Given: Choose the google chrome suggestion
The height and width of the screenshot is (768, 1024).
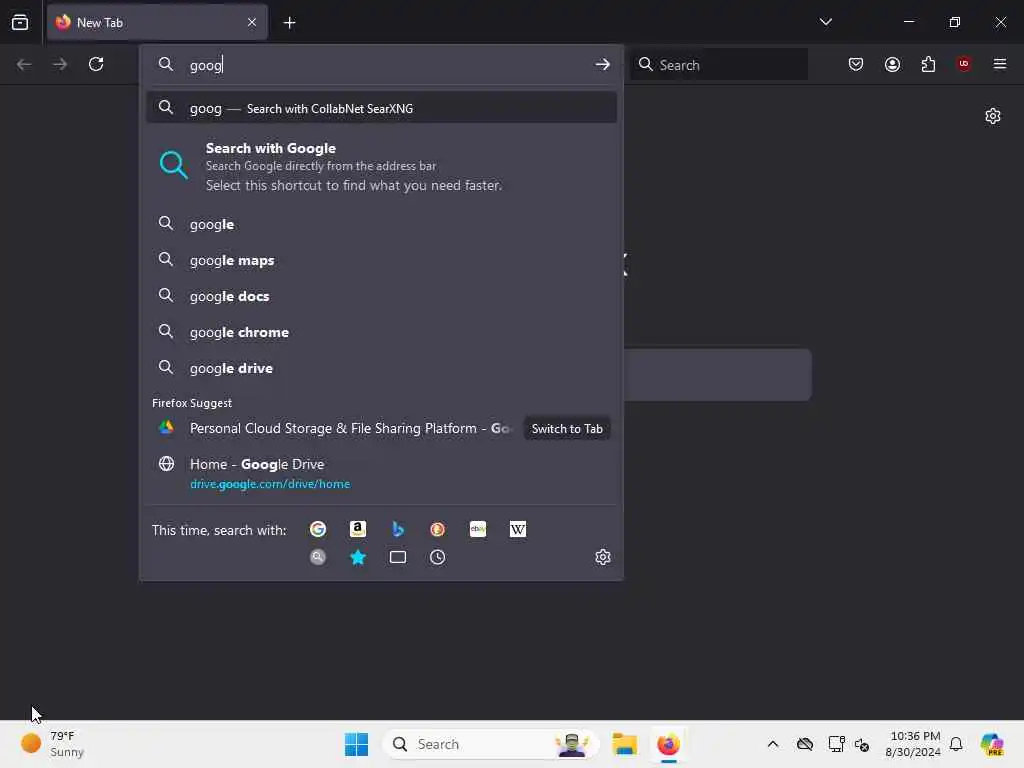Looking at the screenshot, I should pos(381,332).
